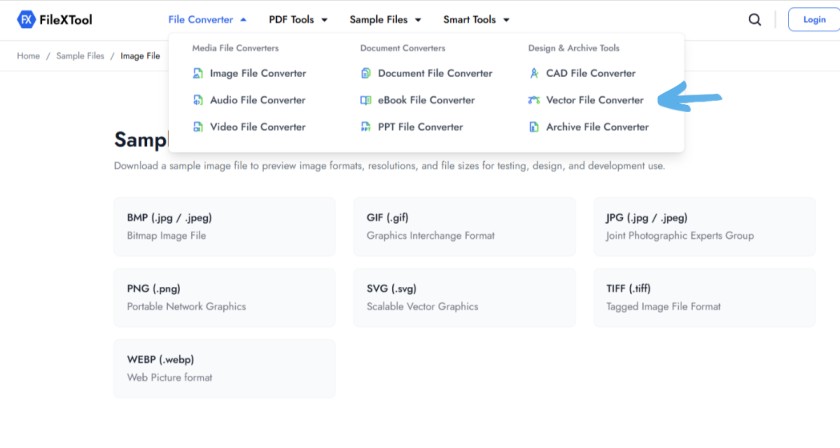This screenshot has width=840, height=448.
Task: Click the Image File Converter icon
Action: coord(198,73)
